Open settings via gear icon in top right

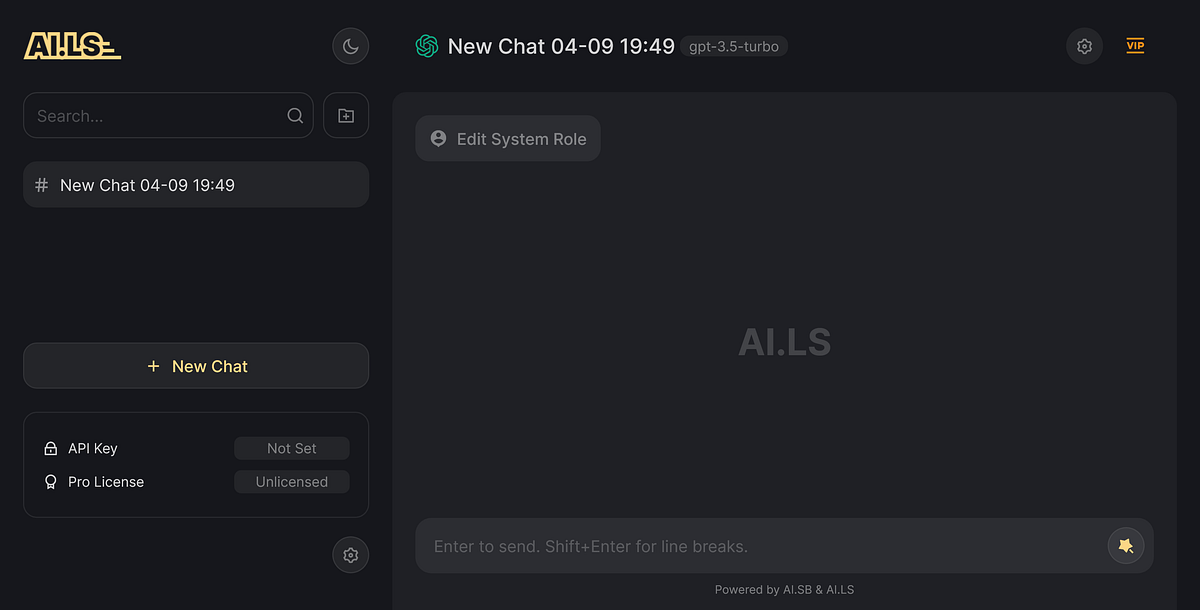pyautogui.click(x=1084, y=46)
